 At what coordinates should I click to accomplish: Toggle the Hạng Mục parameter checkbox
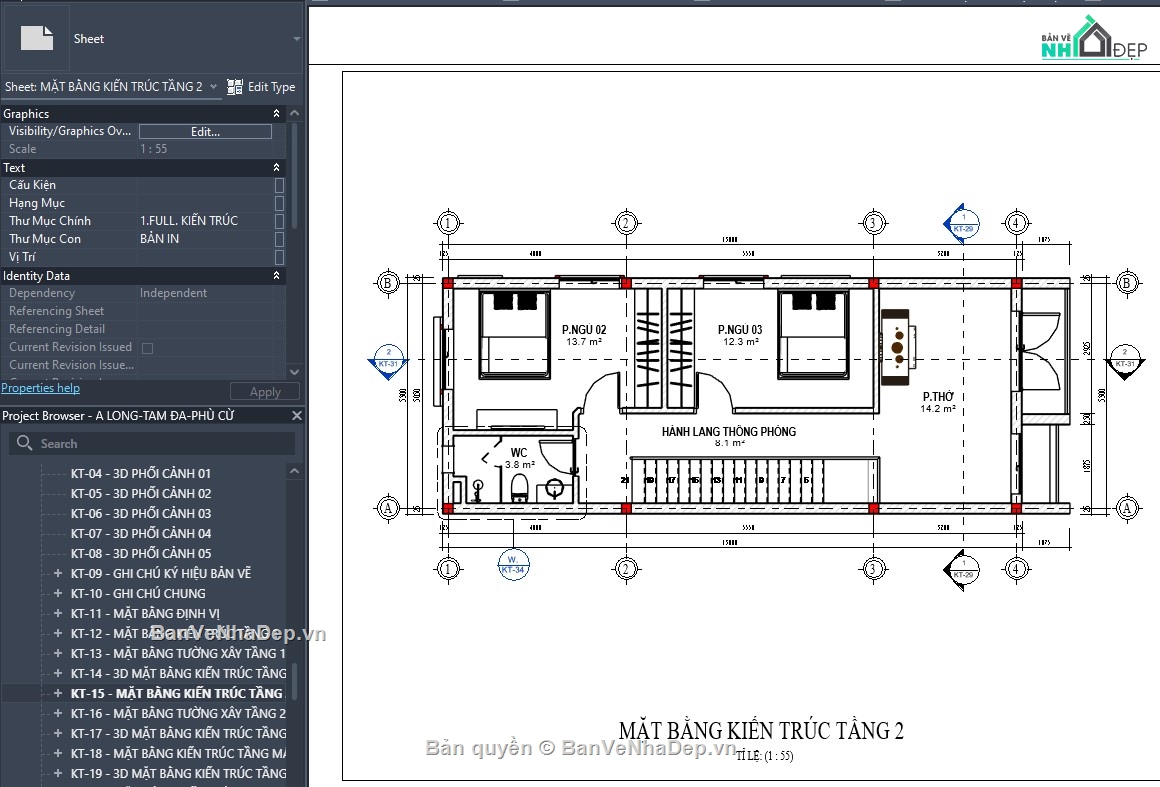coord(279,203)
